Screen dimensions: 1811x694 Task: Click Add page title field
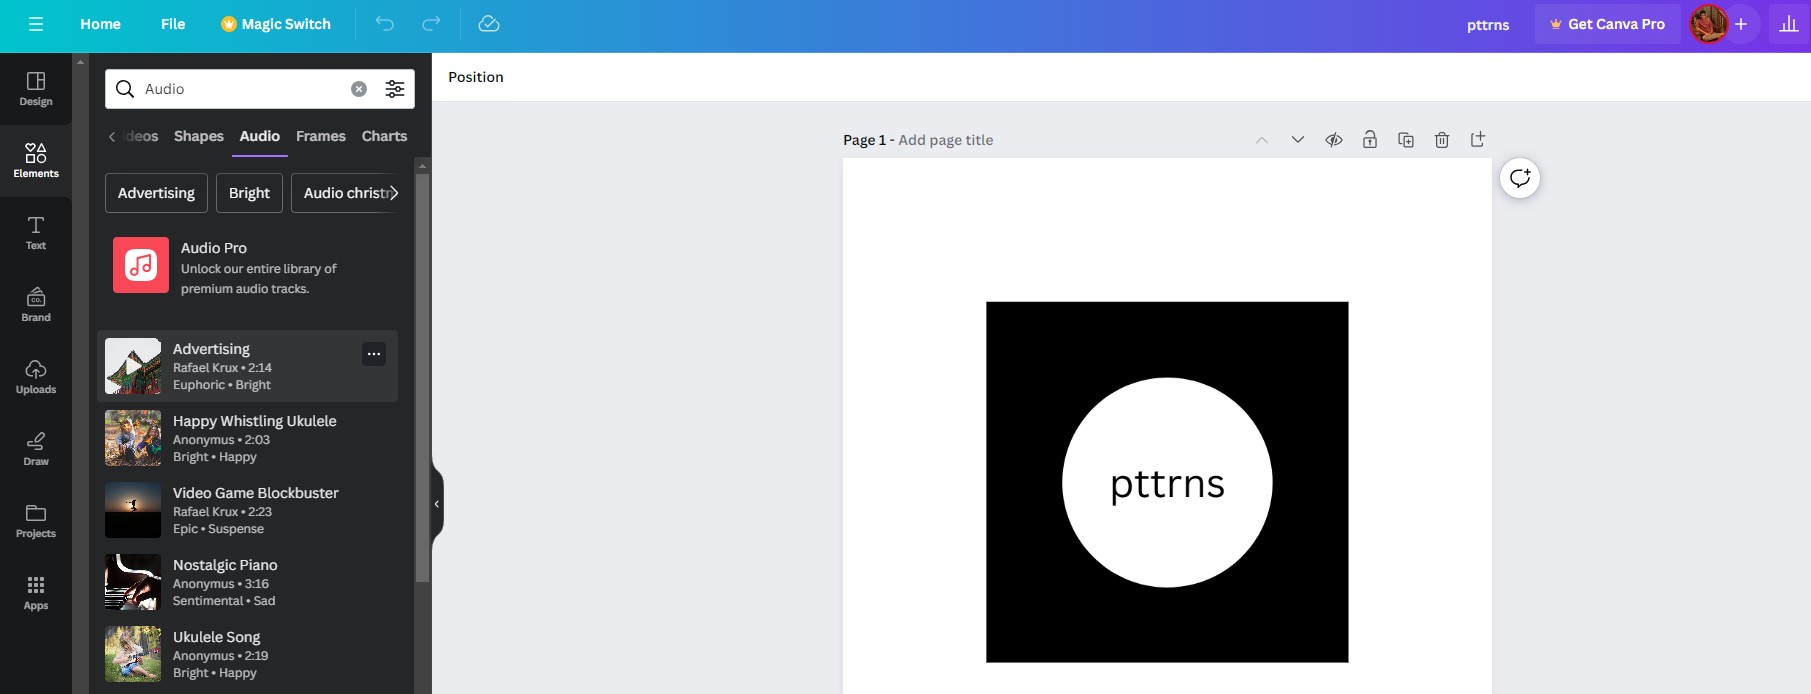(x=945, y=140)
